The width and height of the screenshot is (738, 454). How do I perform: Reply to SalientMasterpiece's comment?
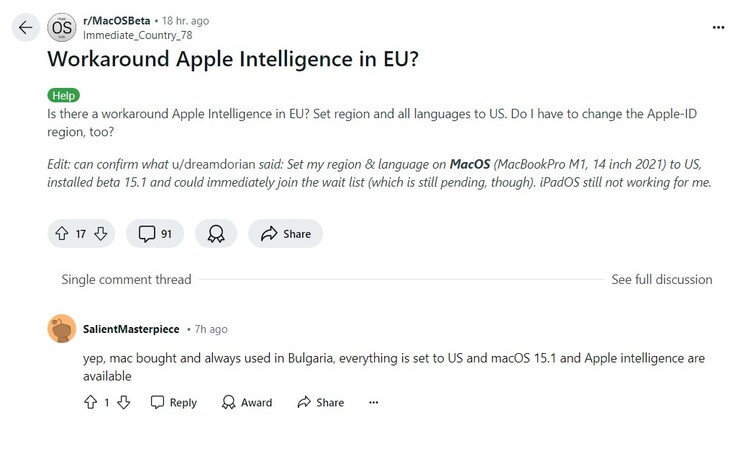click(x=173, y=402)
